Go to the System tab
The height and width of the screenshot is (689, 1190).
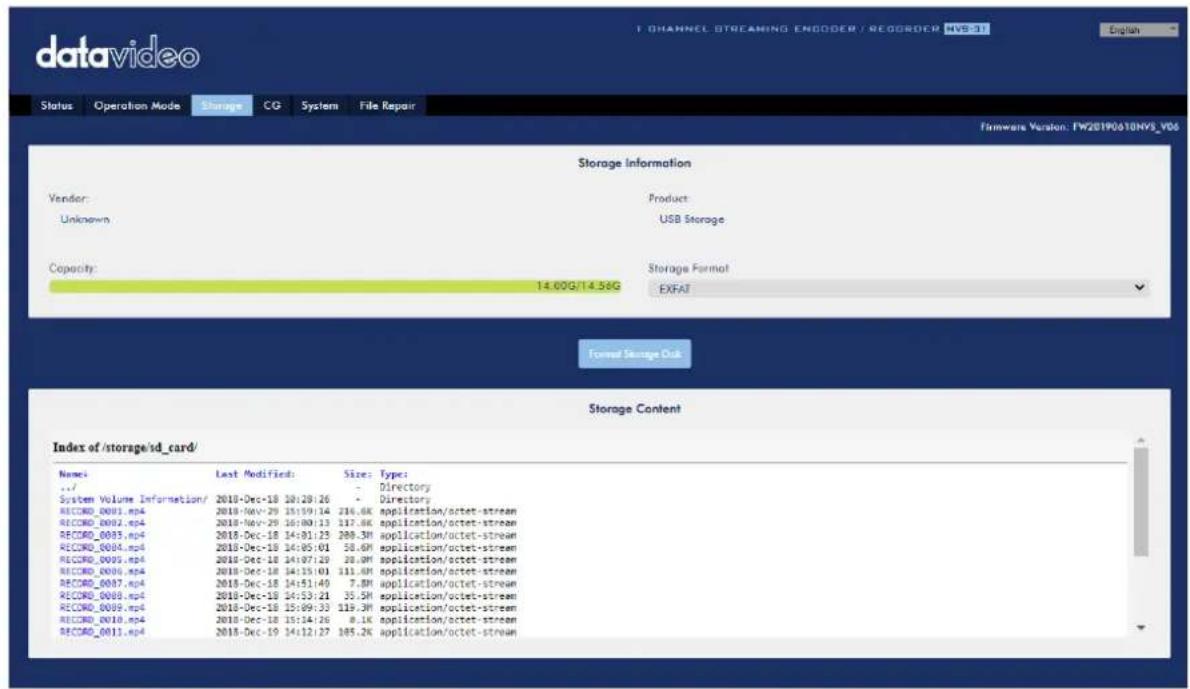point(320,105)
